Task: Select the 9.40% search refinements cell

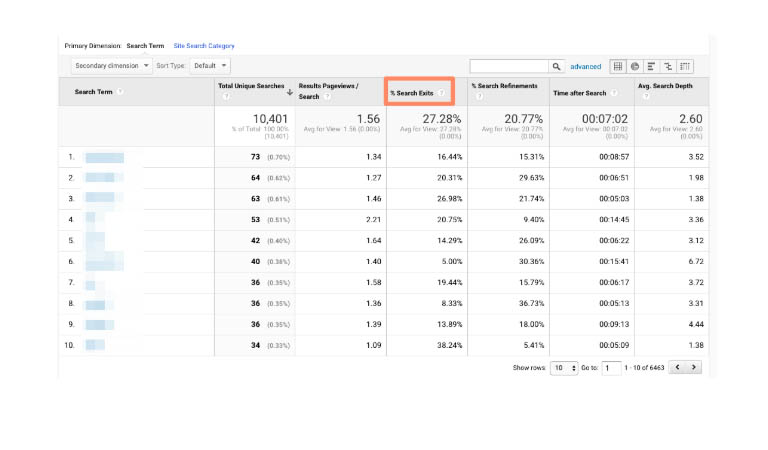Action: pos(534,219)
